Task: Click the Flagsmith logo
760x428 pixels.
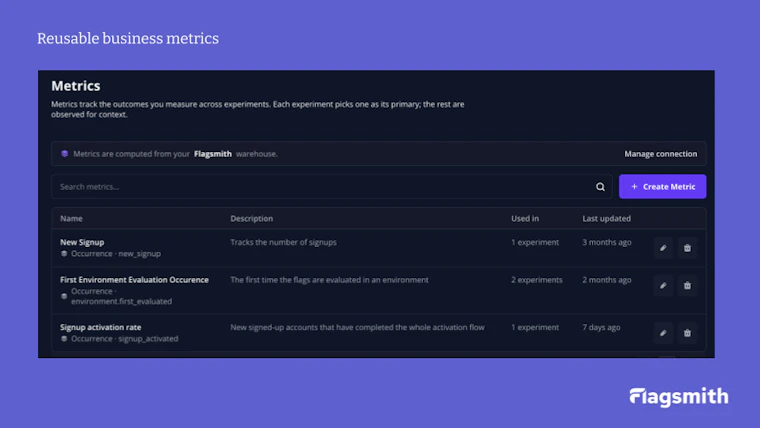Action: pos(679,397)
